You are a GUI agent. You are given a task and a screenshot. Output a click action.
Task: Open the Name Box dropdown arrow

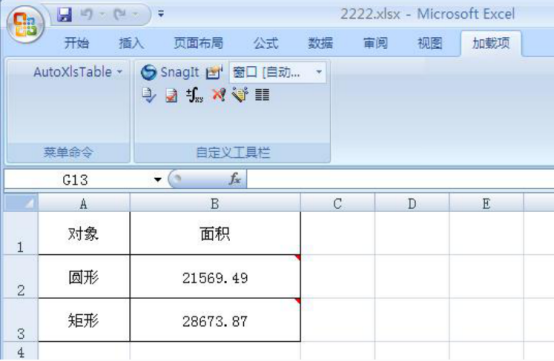(x=158, y=179)
